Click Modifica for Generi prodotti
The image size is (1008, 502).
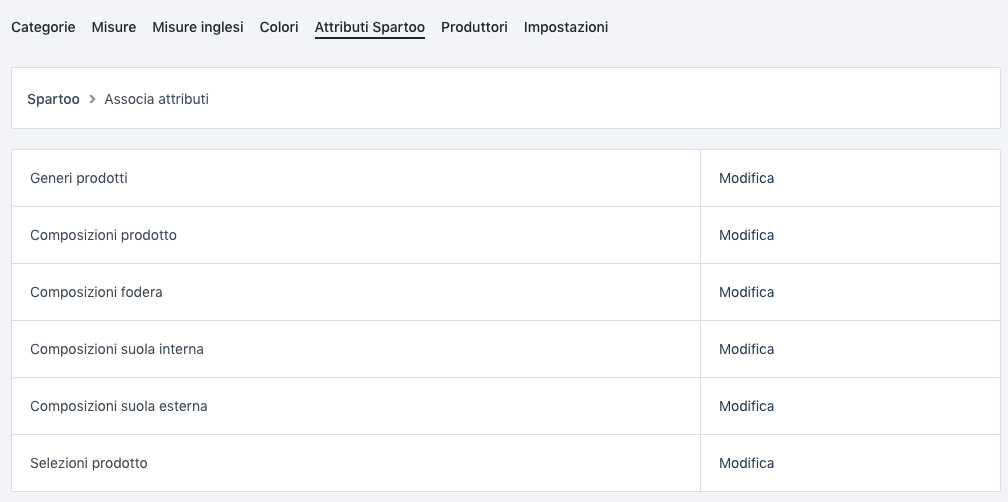(746, 178)
